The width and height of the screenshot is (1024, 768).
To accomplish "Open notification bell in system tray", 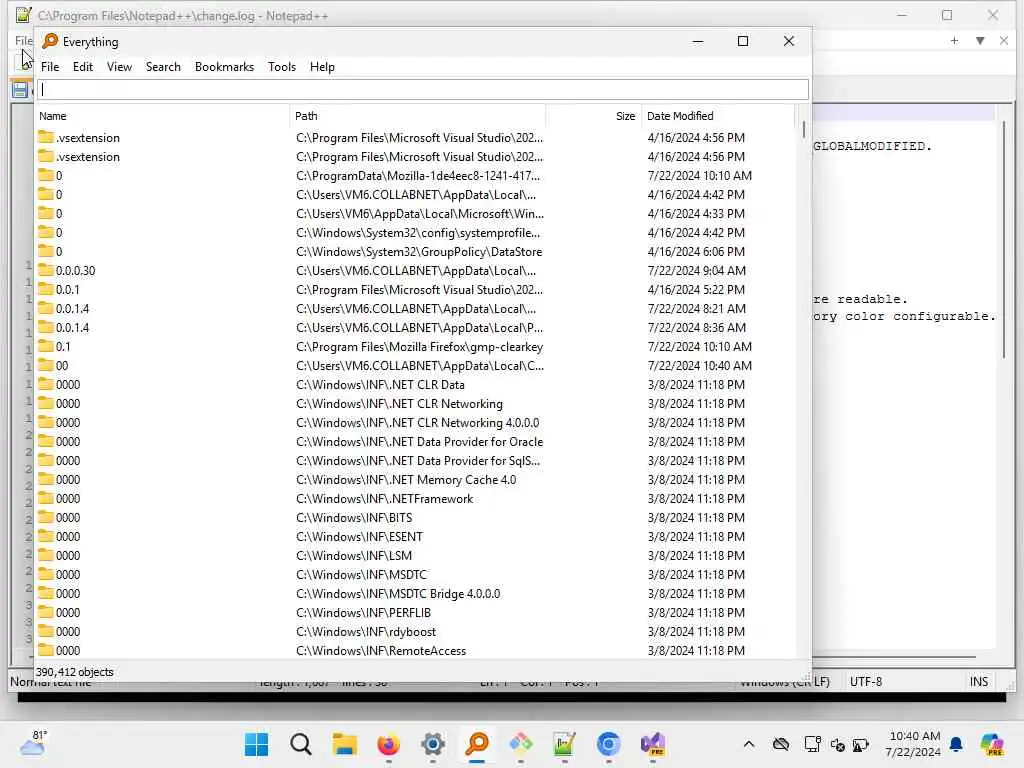I will pyautogui.click(x=956, y=744).
